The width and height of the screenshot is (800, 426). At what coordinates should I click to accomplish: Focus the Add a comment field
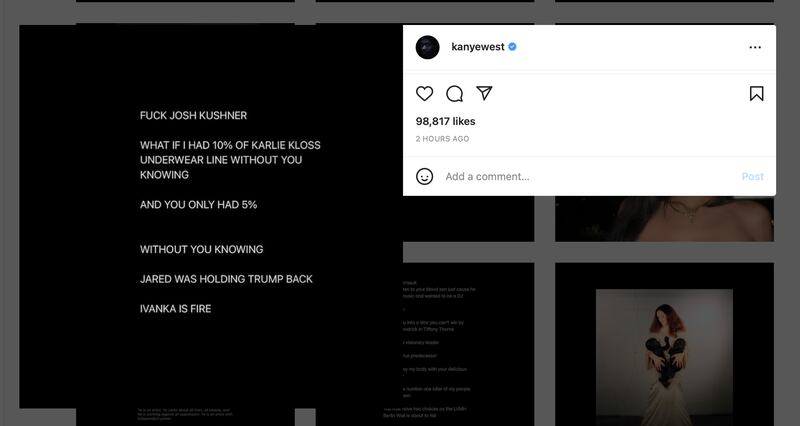point(589,177)
